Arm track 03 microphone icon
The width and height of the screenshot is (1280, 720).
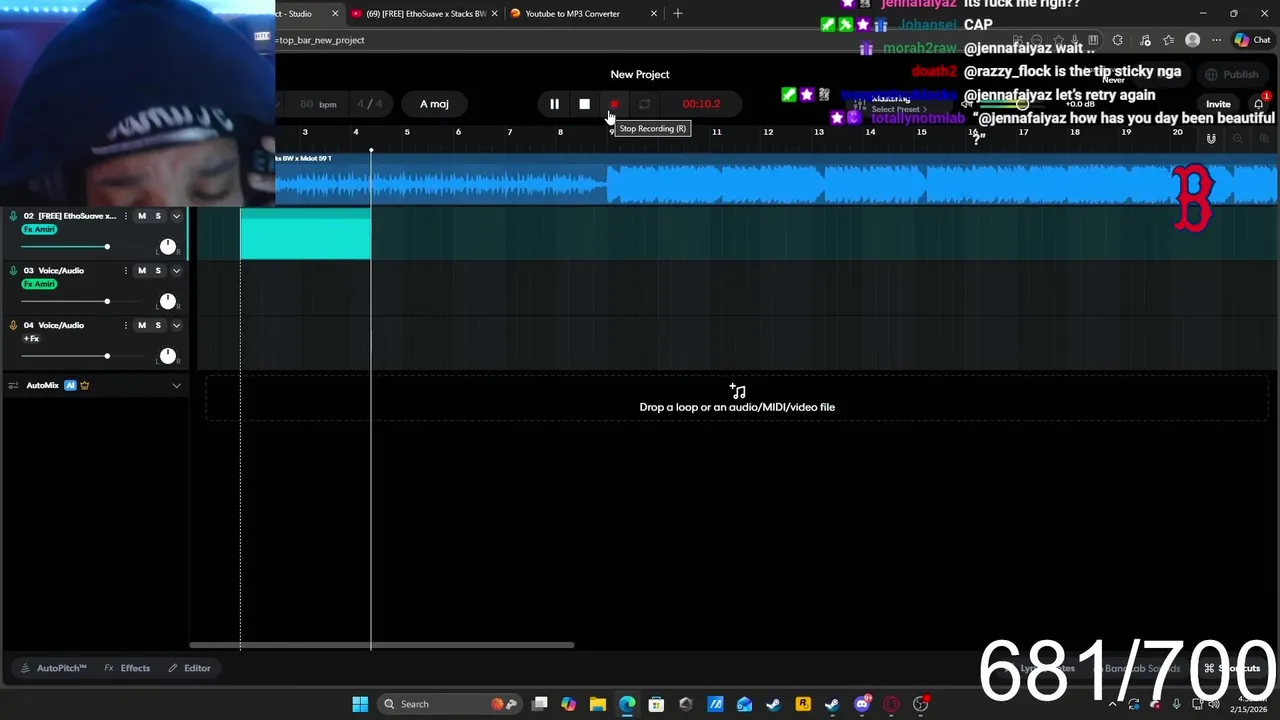pyautogui.click(x=13, y=271)
